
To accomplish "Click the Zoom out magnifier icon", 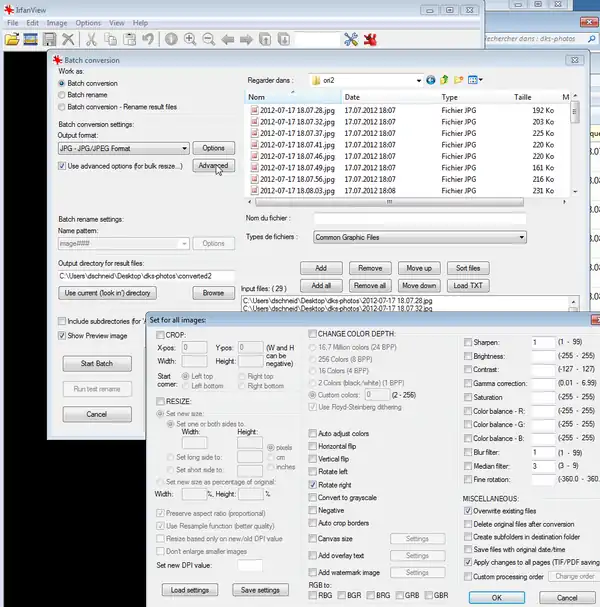I will click(x=208, y=40).
